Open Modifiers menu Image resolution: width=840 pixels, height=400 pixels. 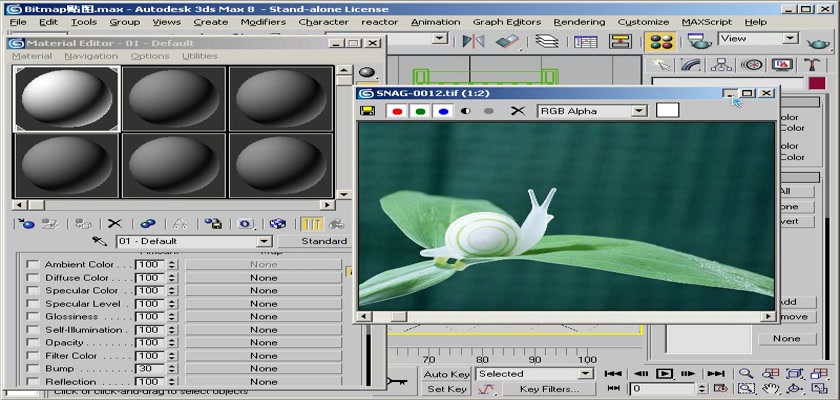click(x=263, y=22)
